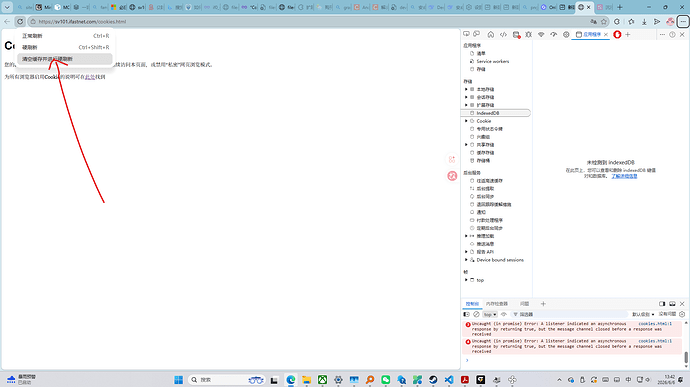Switch to 问题 drawer tab
Image resolution: width=690 pixels, height=387 pixels.
[x=525, y=304]
